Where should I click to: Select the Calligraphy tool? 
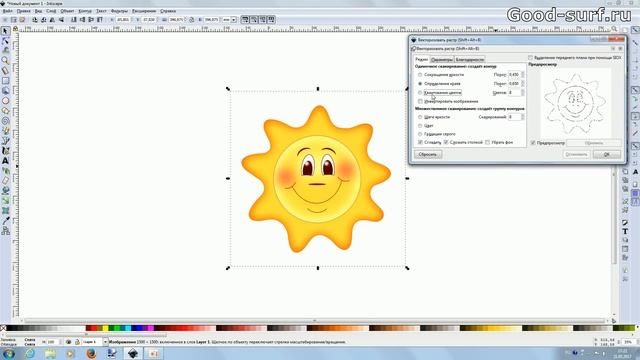[5, 151]
